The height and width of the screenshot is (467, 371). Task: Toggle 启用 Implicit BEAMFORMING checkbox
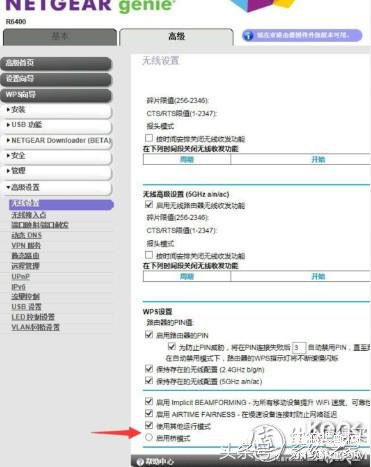[149, 402]
